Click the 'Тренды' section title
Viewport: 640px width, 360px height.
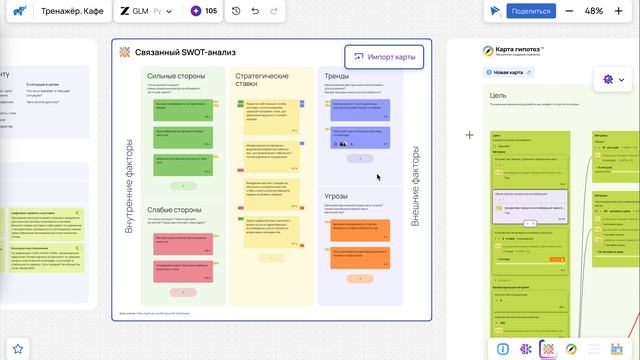tap(336, 76)
